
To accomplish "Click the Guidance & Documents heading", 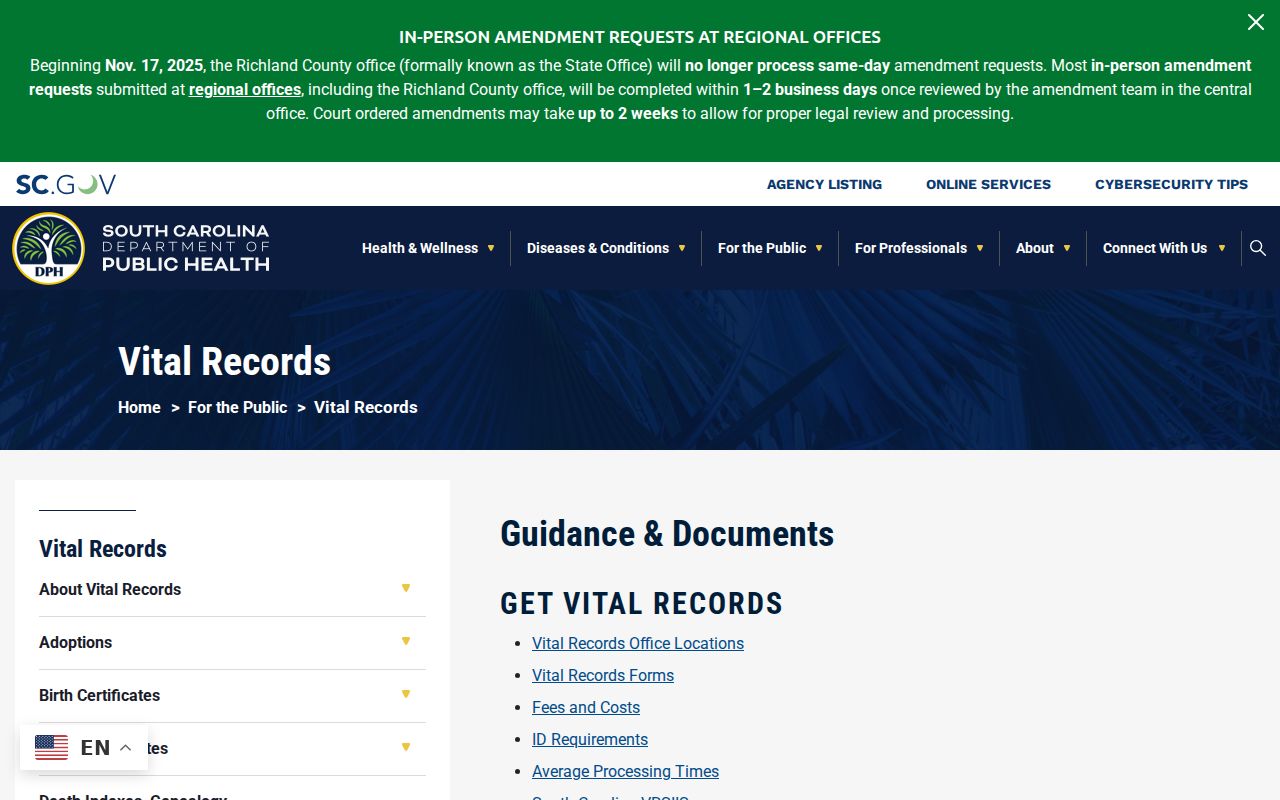I will coord(667,533).
